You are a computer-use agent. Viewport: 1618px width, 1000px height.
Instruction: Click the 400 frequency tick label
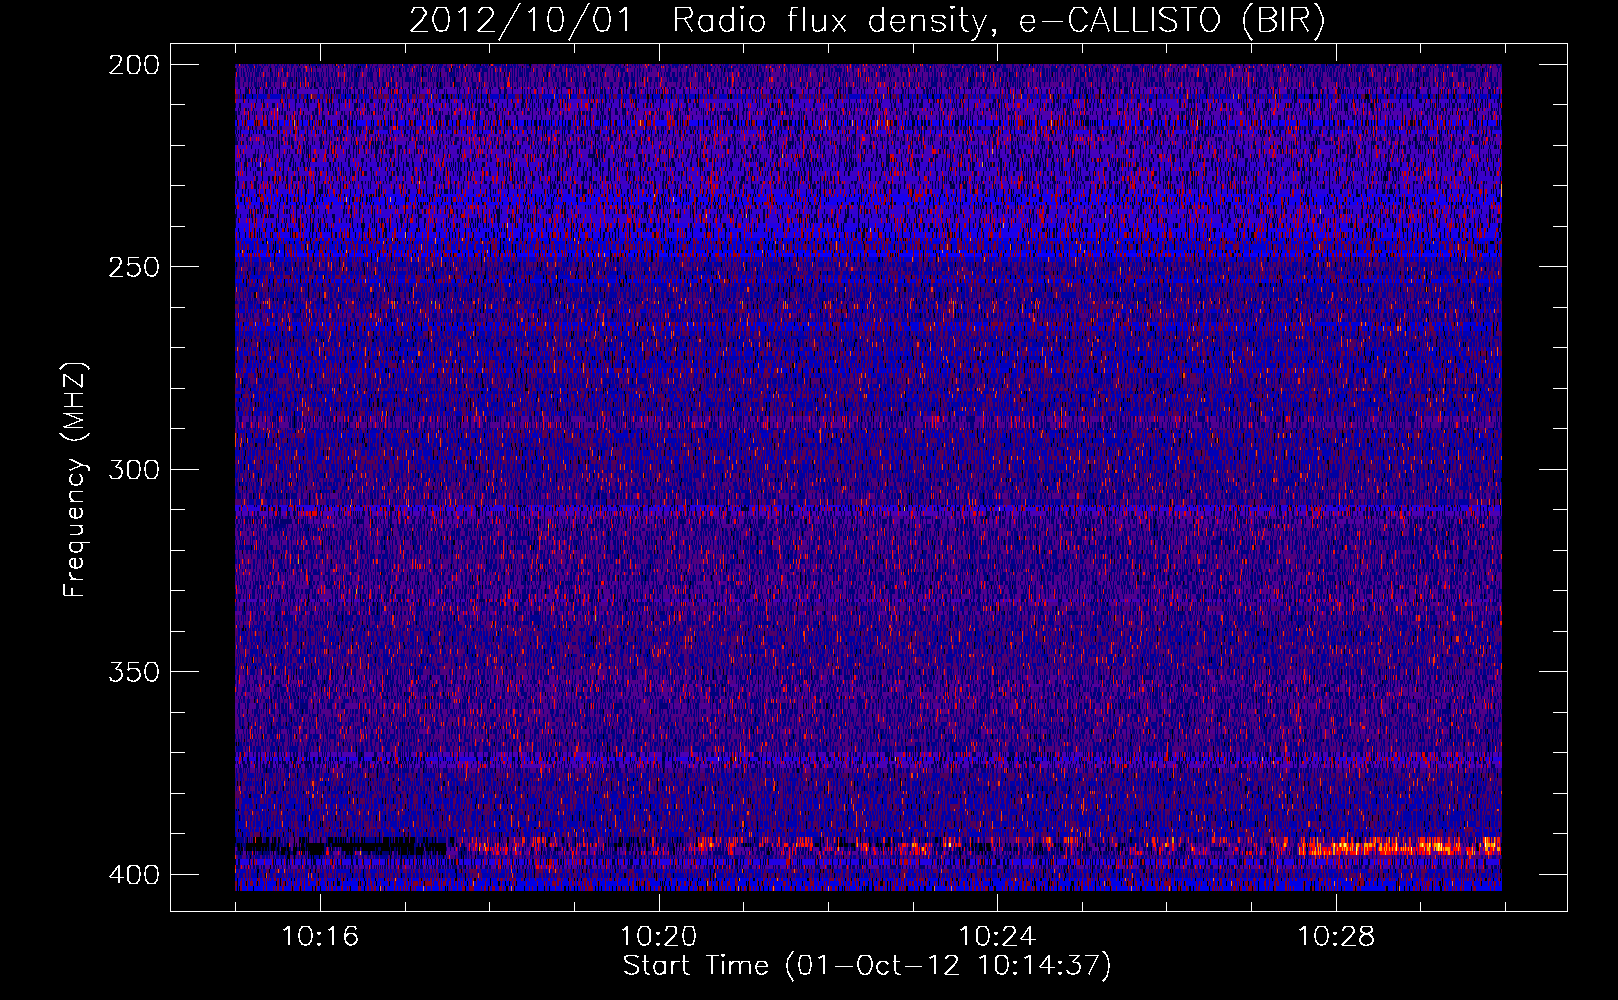click(x=134, y=875)
